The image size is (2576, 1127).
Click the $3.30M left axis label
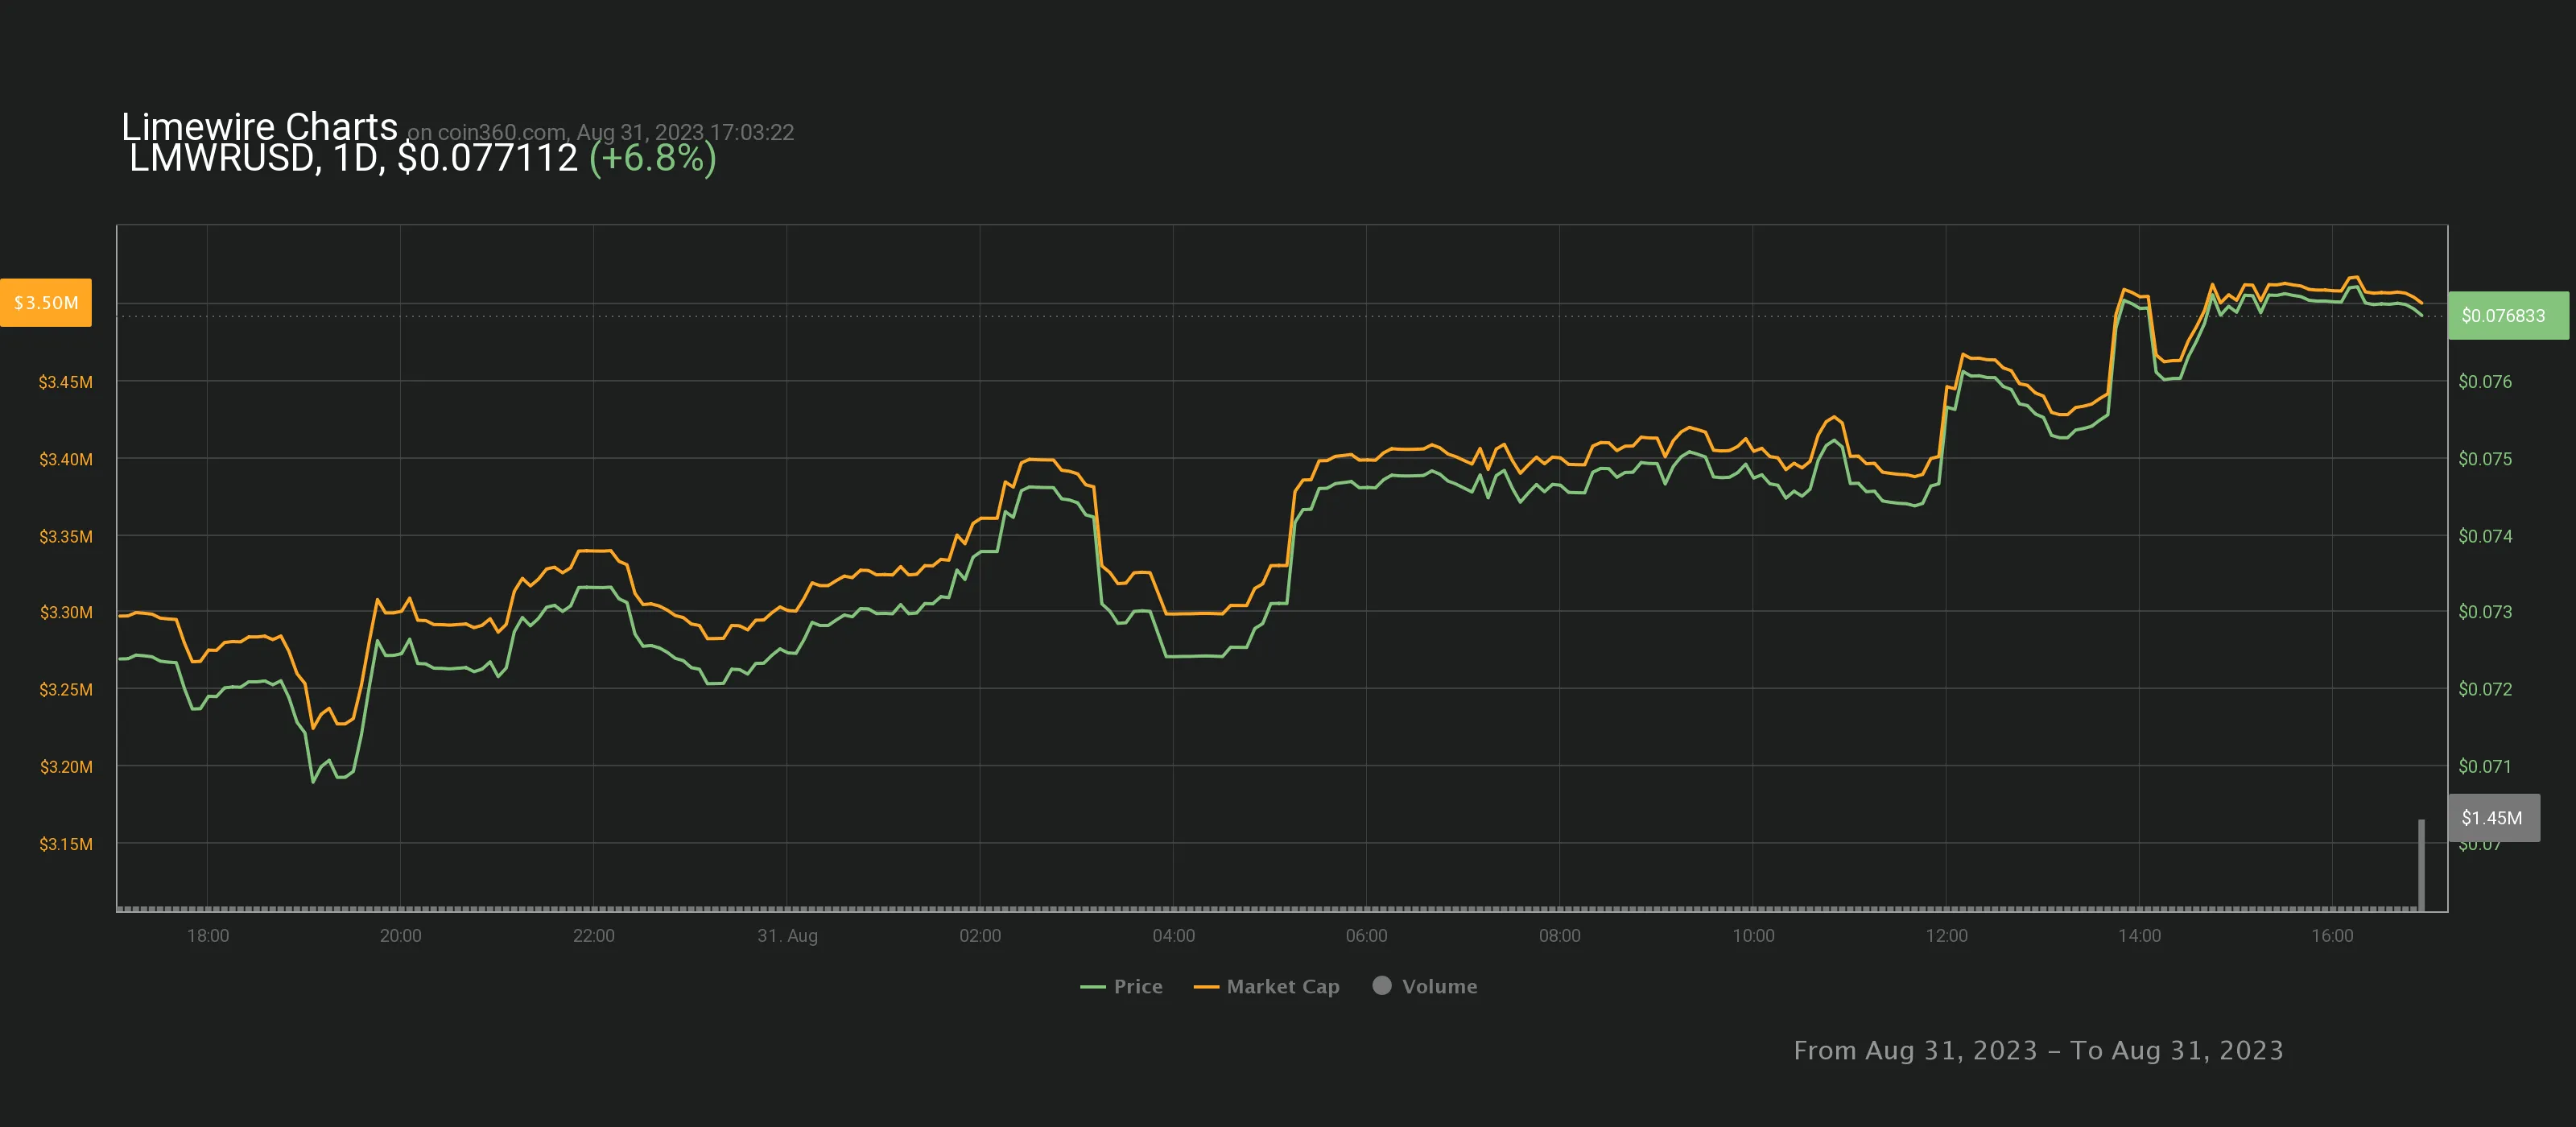click(x=66, y=612)
